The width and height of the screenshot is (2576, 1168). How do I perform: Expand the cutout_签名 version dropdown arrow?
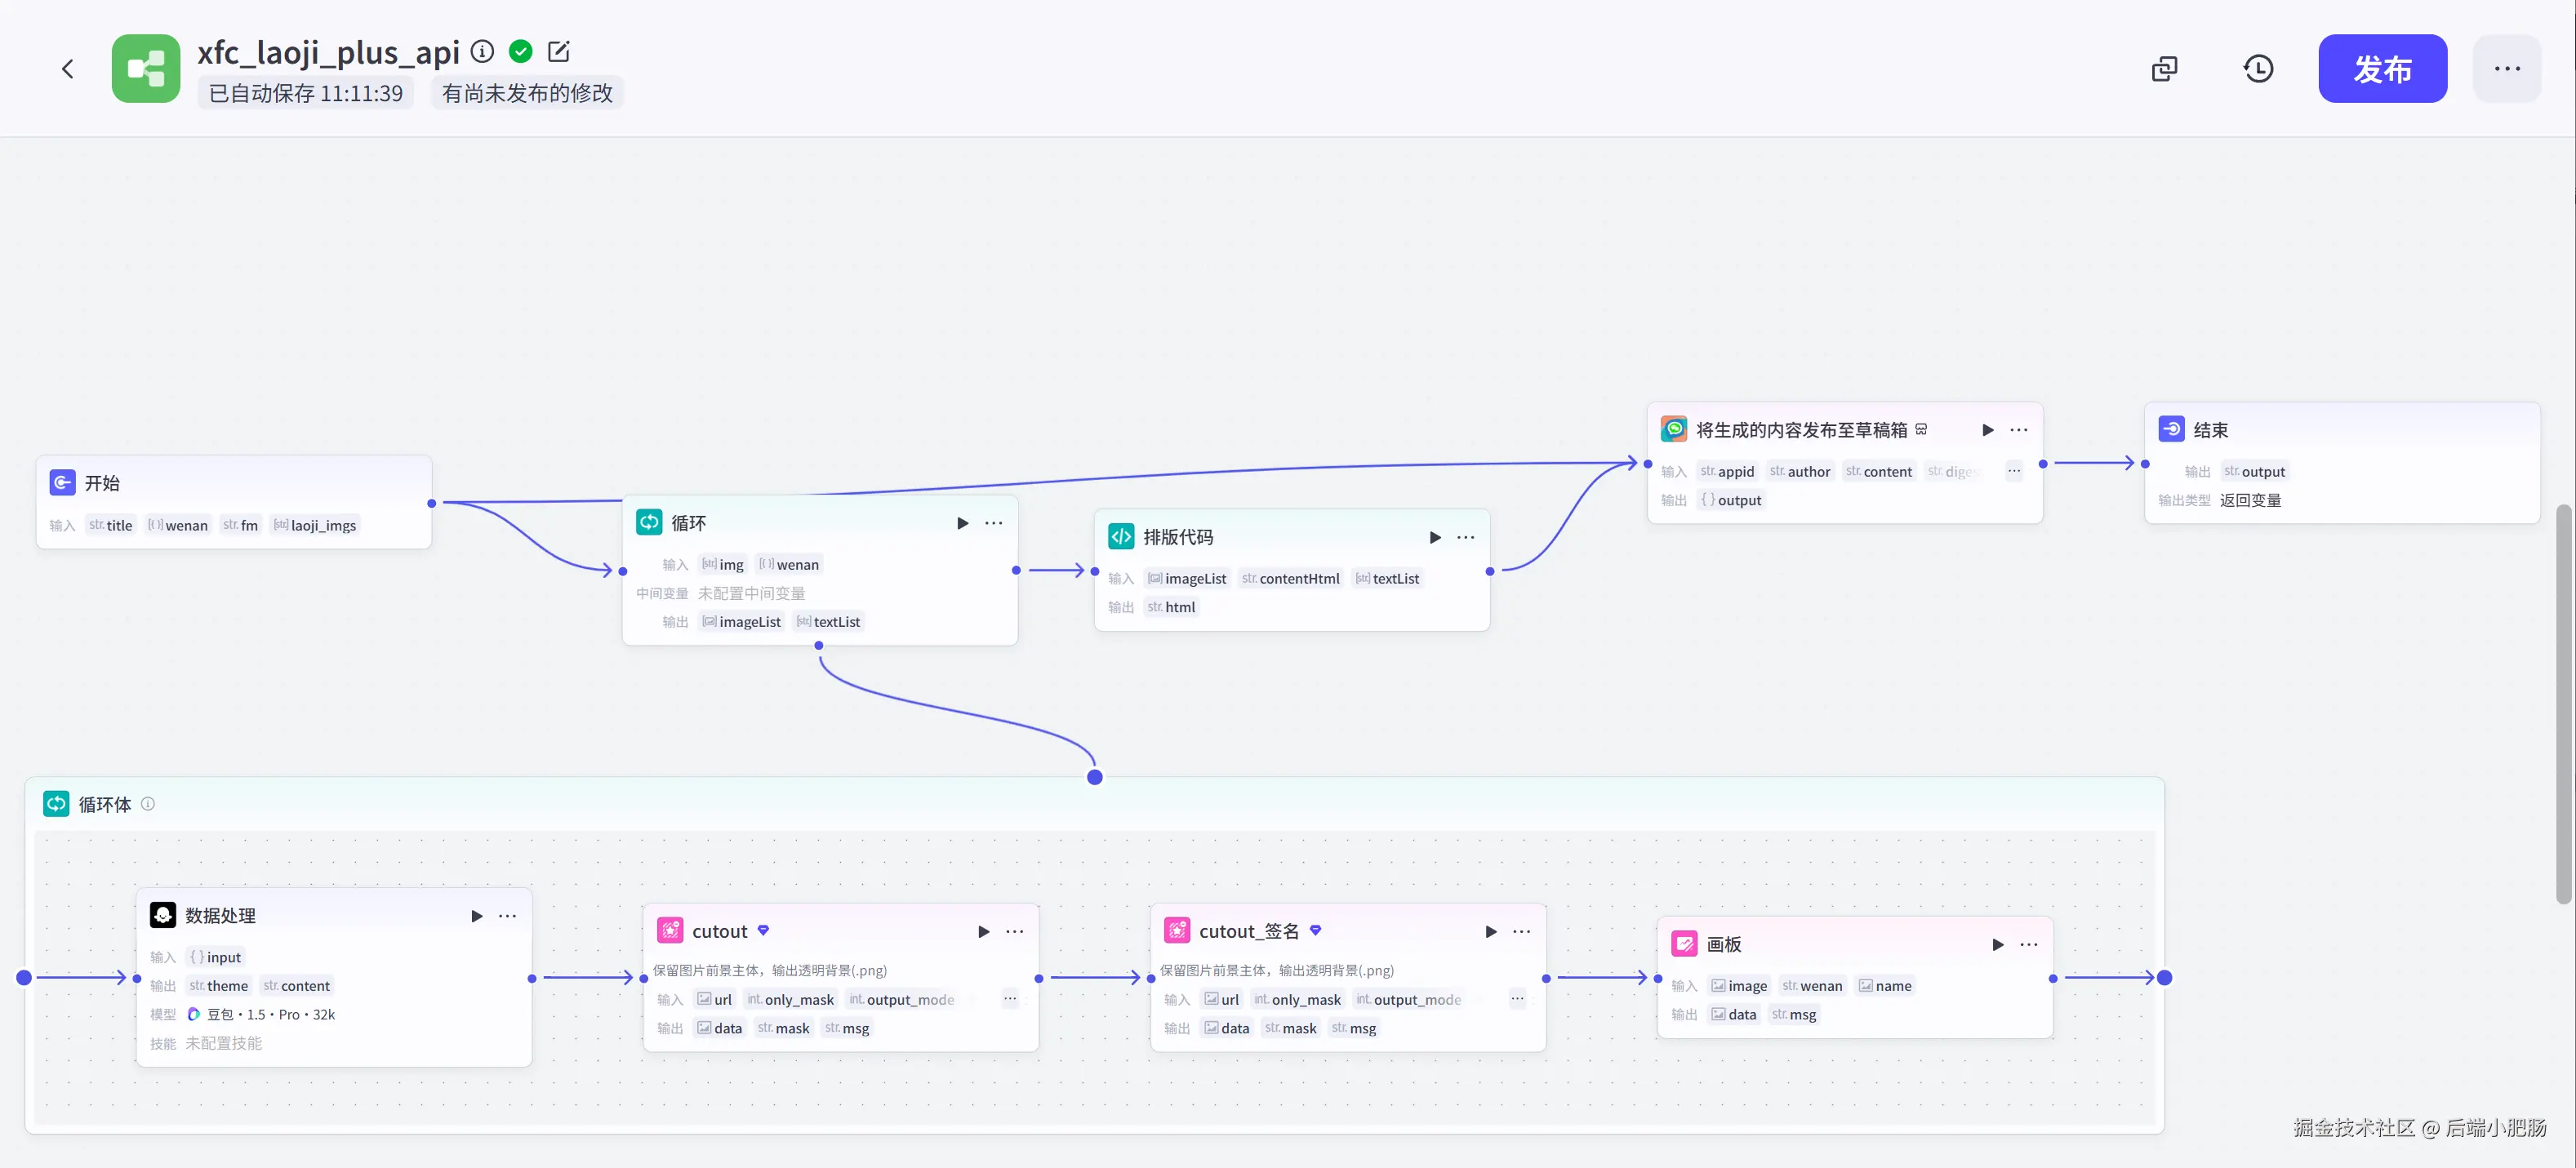[1315, 930]
